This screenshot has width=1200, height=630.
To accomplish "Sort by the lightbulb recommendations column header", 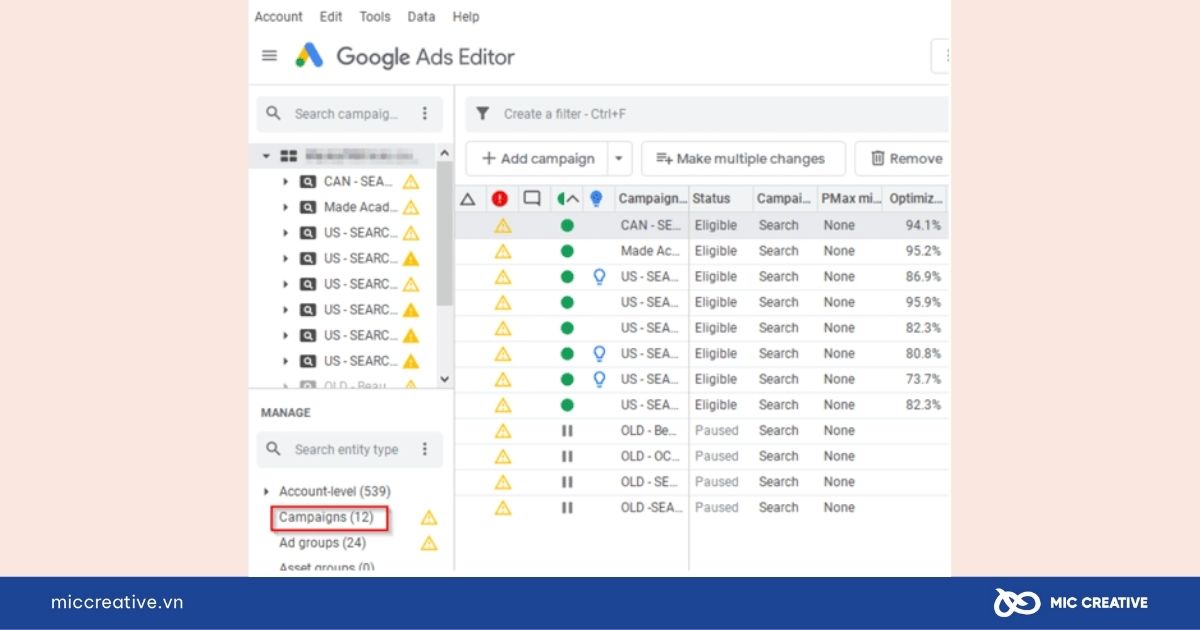I will [596, 199].
